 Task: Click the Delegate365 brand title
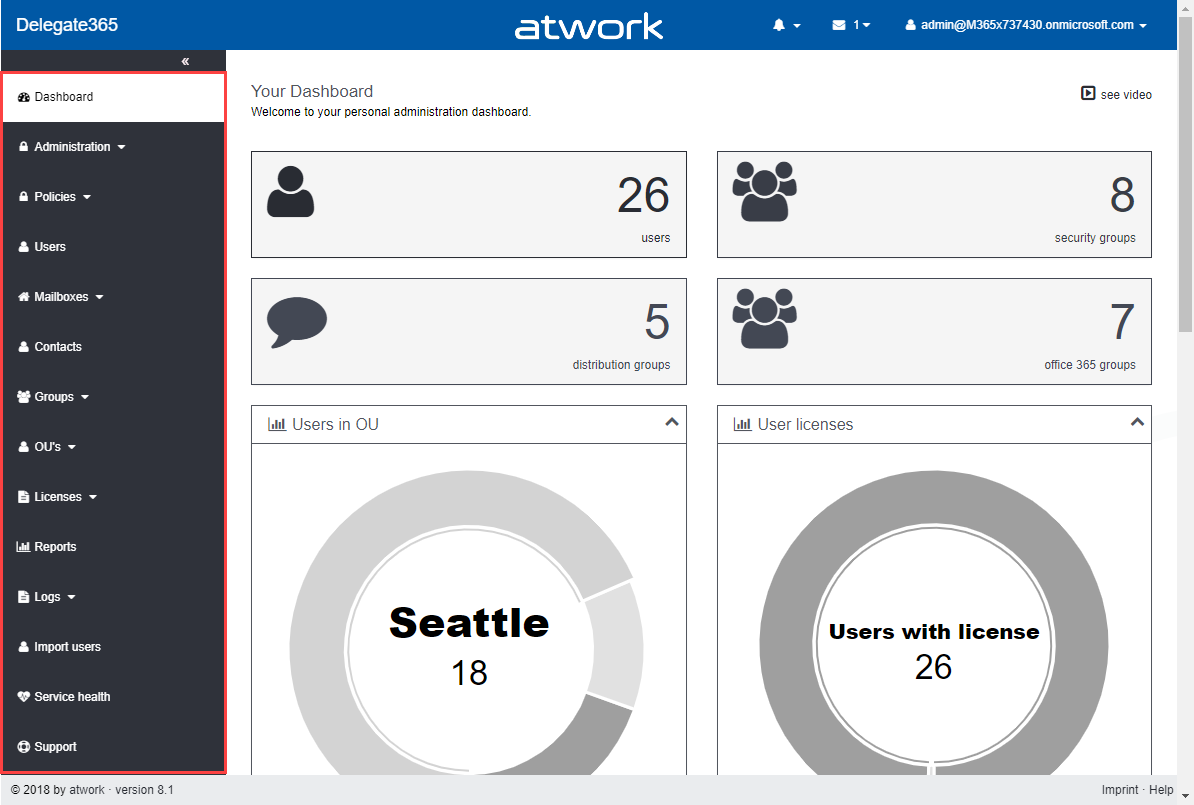coord(67,24)
